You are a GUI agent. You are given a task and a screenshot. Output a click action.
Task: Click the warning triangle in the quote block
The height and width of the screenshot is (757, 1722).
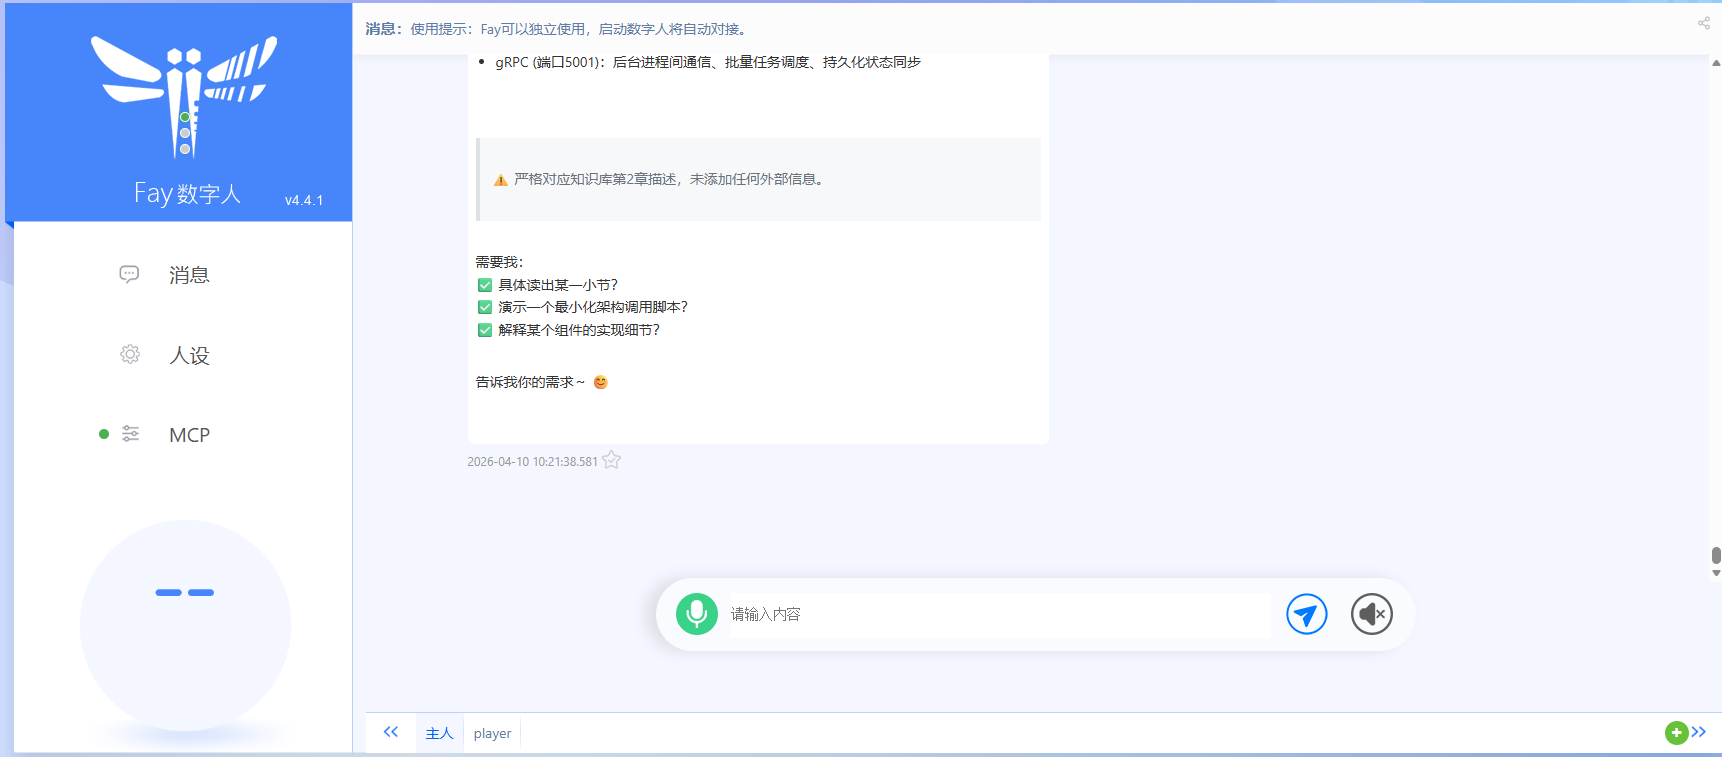[501, 180]
